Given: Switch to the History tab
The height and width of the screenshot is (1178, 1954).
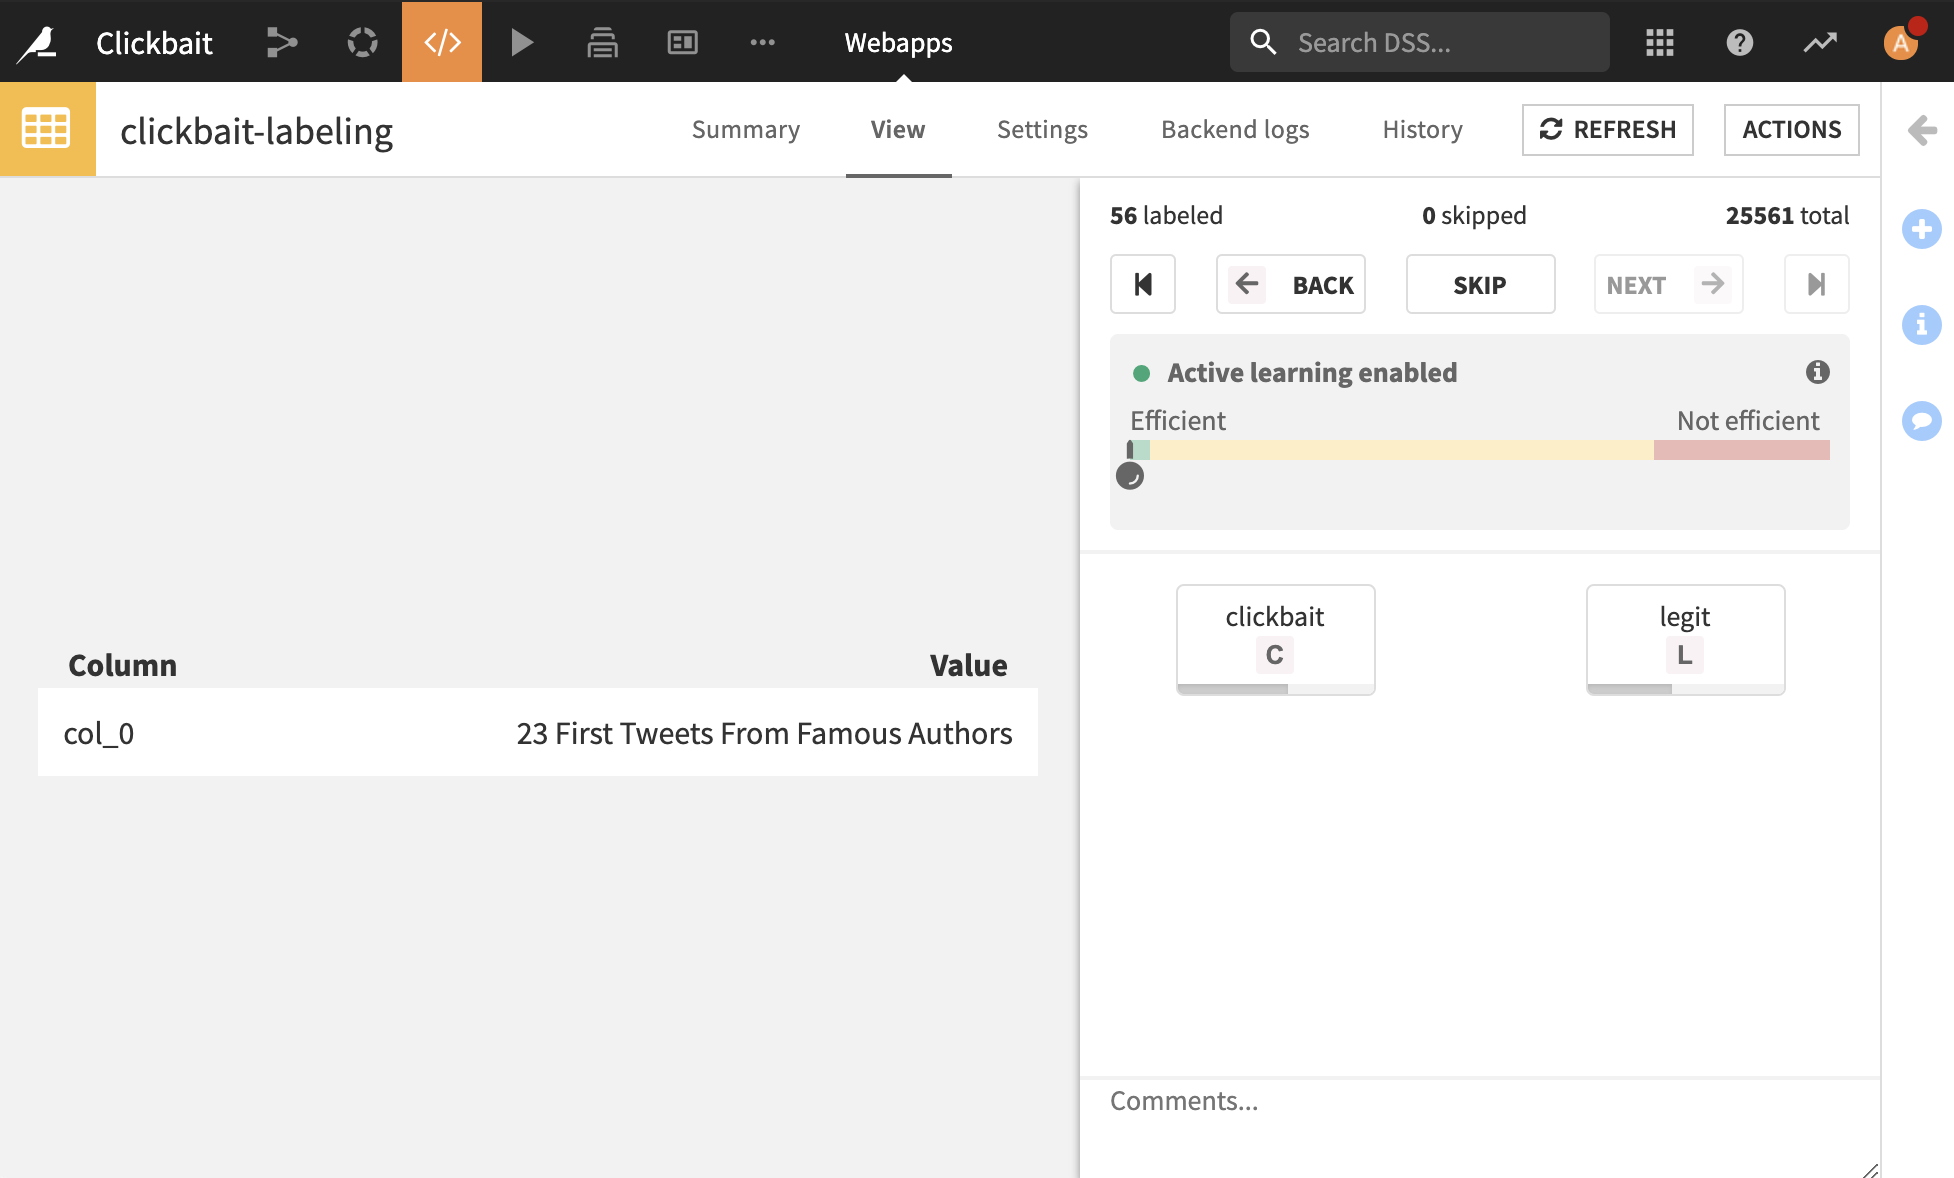Looking at the screenshot, I should click(1422, 129).
